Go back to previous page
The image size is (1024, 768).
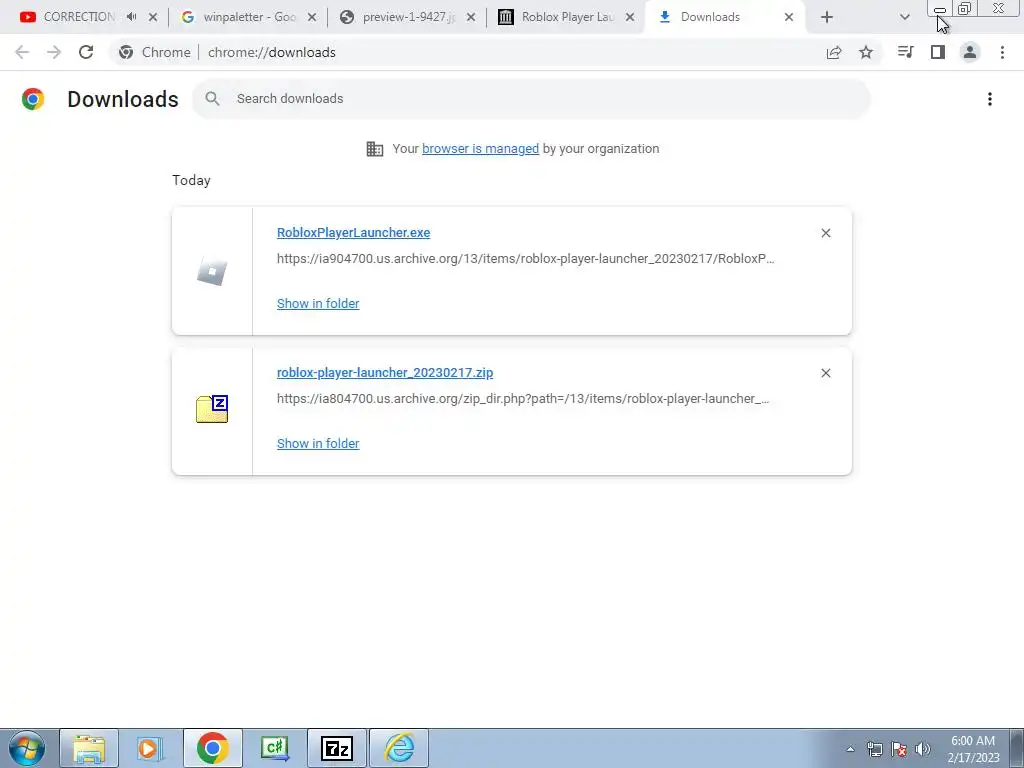coord(22,52)
